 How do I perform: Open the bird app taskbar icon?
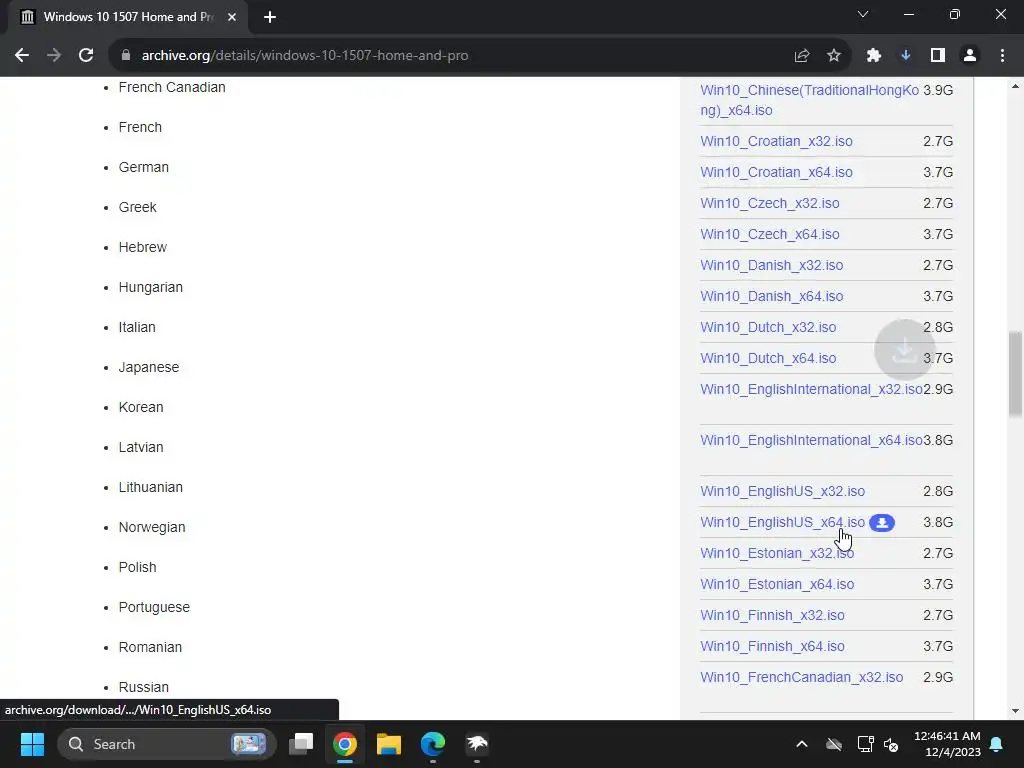pyautogui.click(x=477, y=744)
